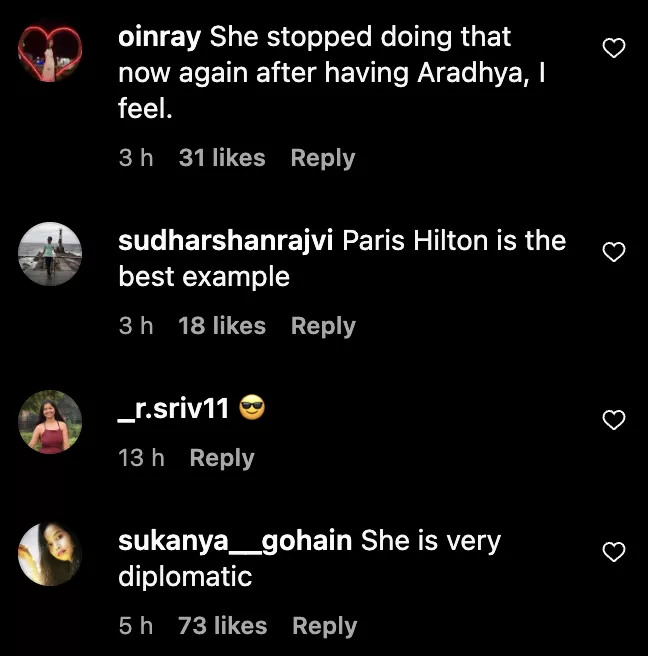
Task: Click the 13 h timestamp
Action: (141, 458)
